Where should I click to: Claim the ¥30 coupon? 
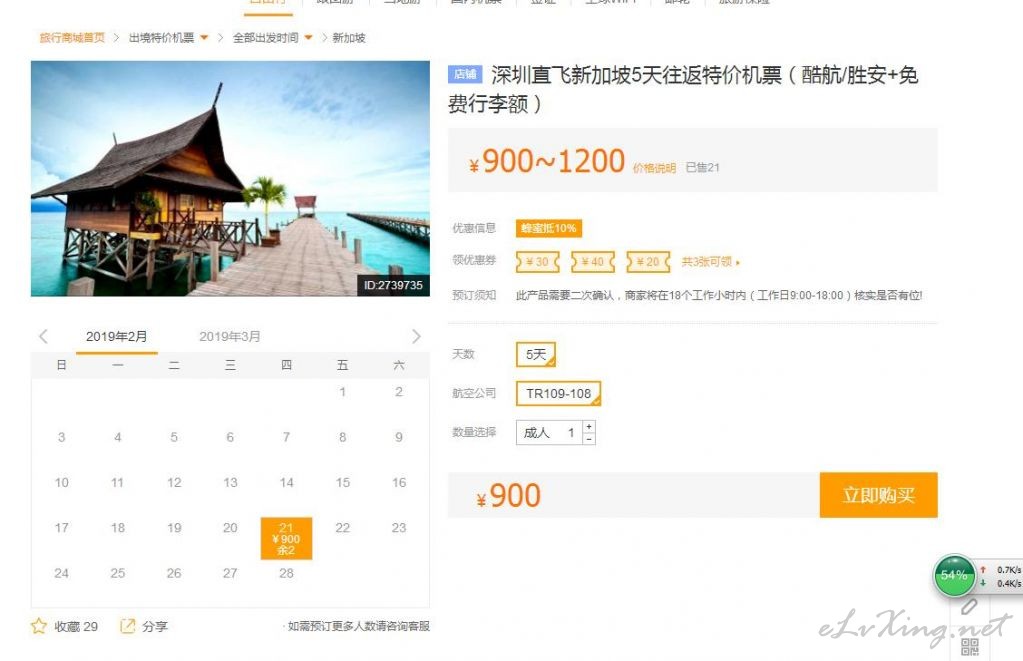(538, 262)
